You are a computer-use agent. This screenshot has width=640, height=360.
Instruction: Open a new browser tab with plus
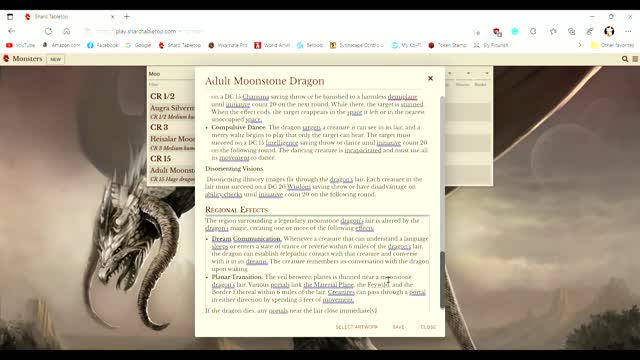coord(127,17)
